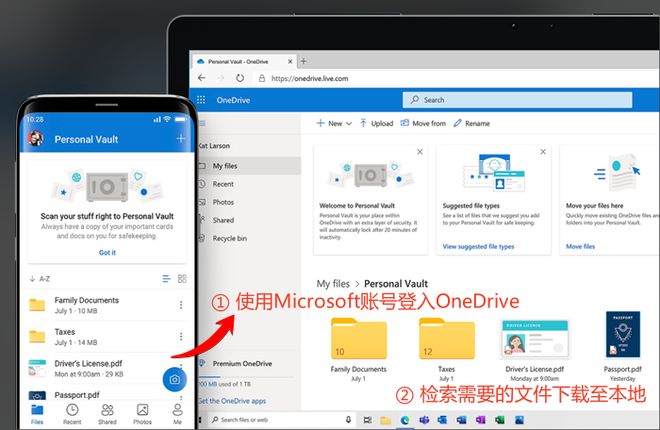Image resolution: width=660 pixels, height=430 pixels.
Task: Open the app launcher grid in OneDrive header
Action: (201, 100)
